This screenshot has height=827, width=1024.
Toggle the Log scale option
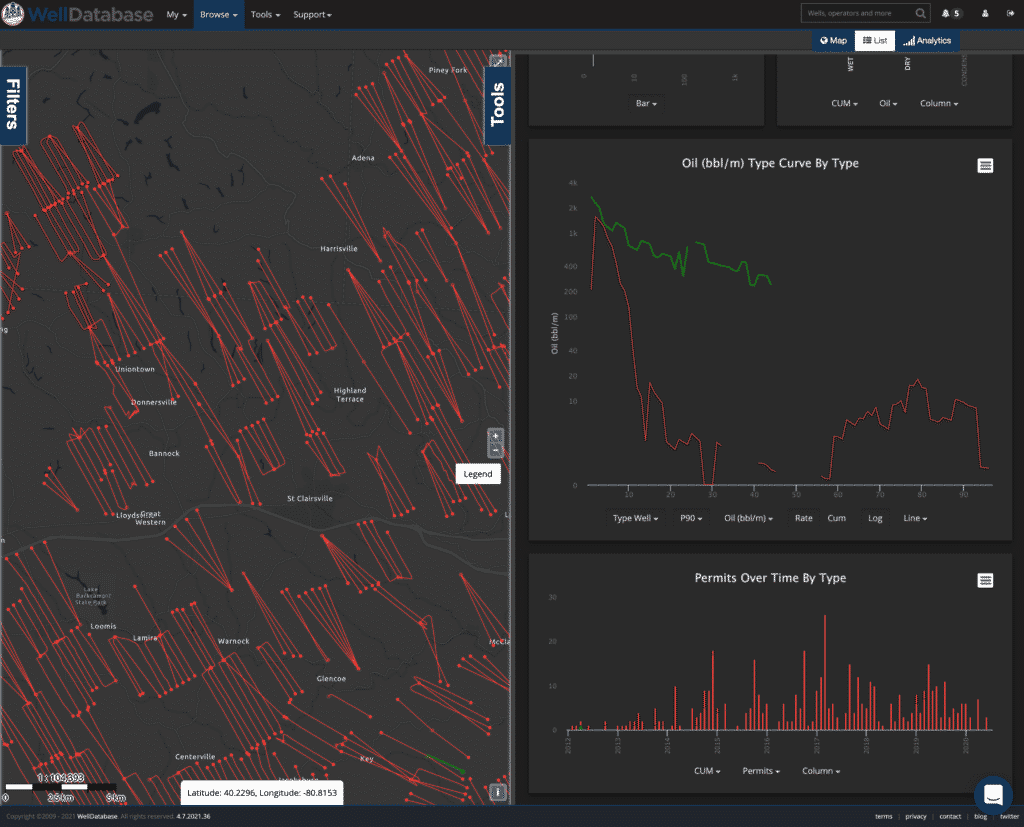pyautogui.click(x=875, y=518)
